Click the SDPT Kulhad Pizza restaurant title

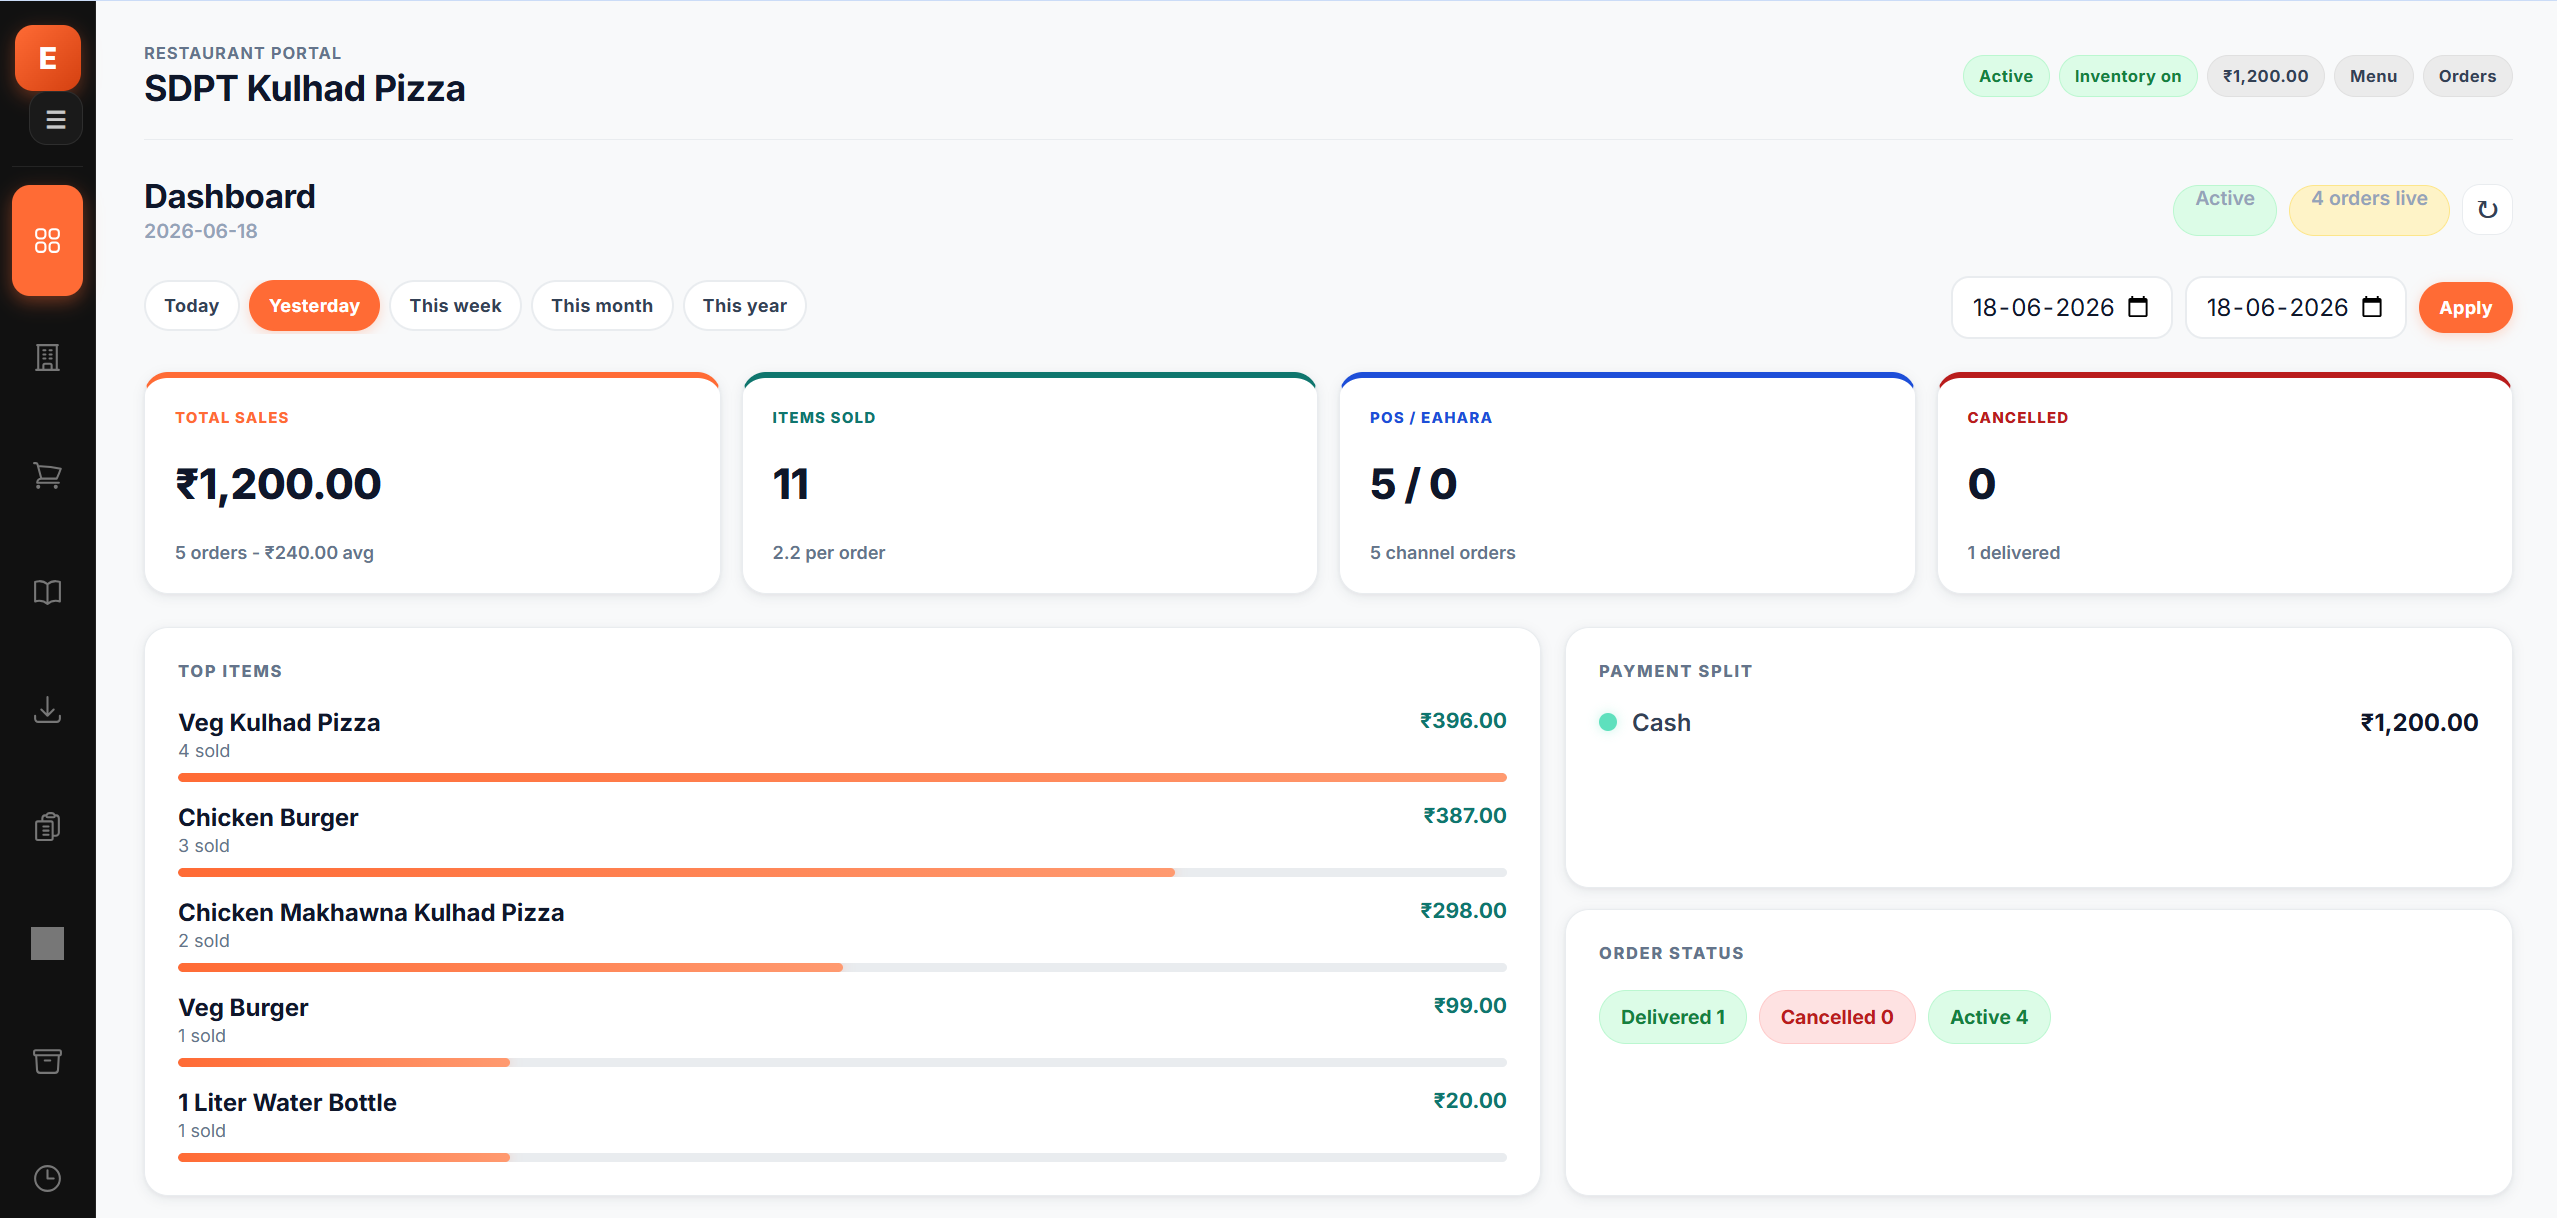tap(304, 88)
